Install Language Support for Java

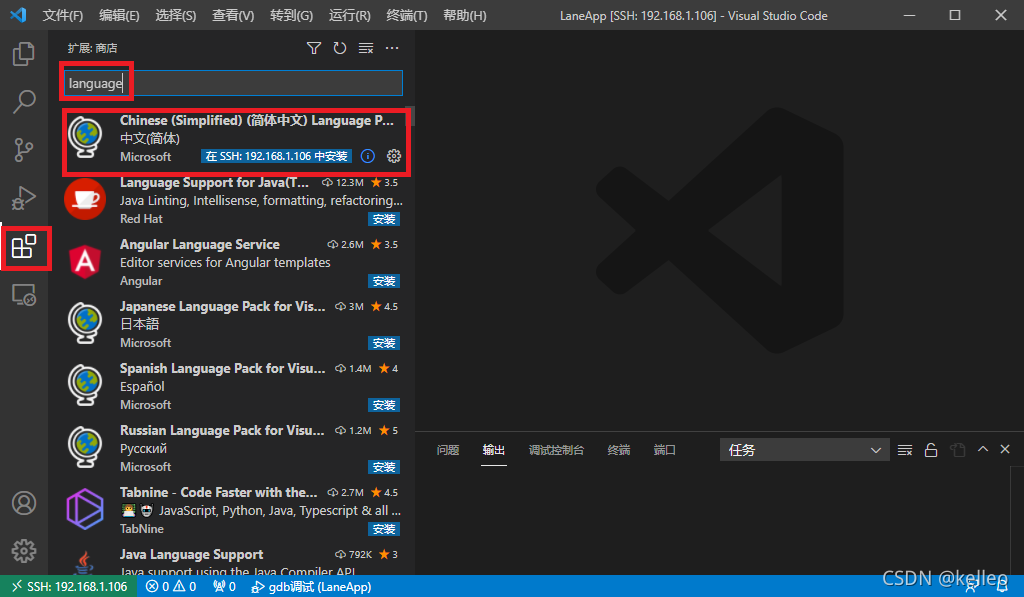coord(384,219)
